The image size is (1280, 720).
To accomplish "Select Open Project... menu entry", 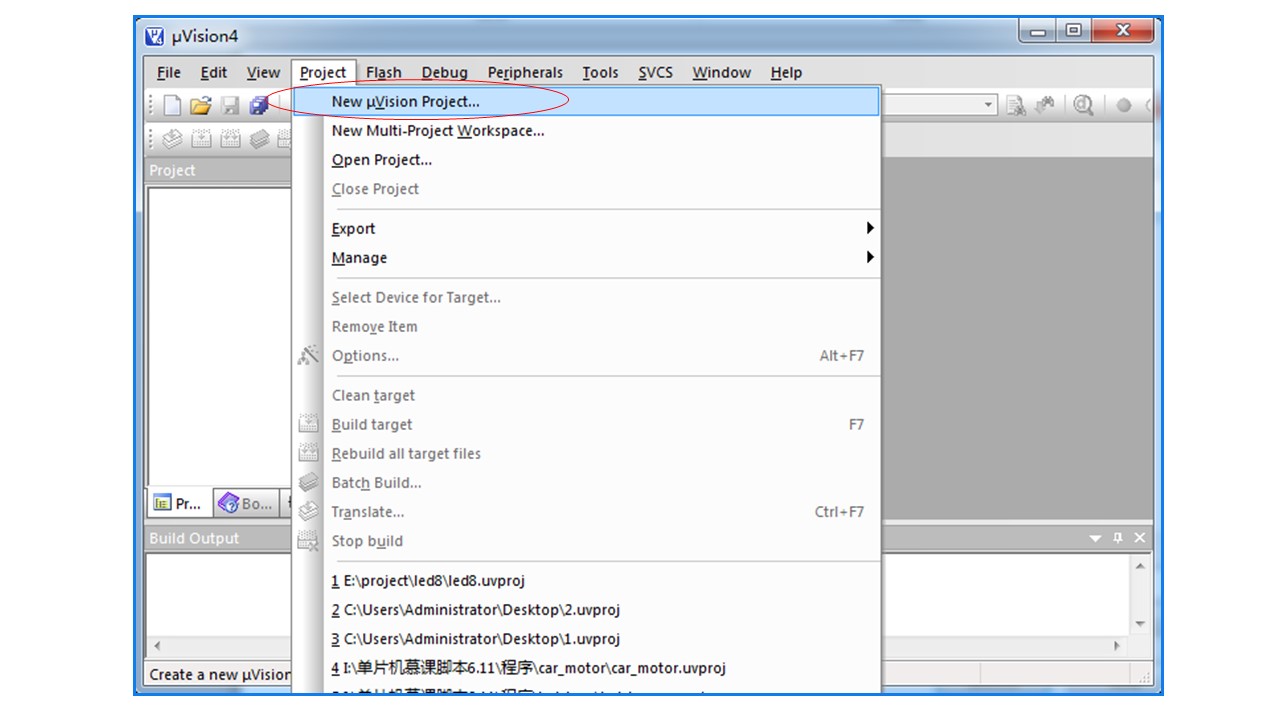I will click(587, 159).
